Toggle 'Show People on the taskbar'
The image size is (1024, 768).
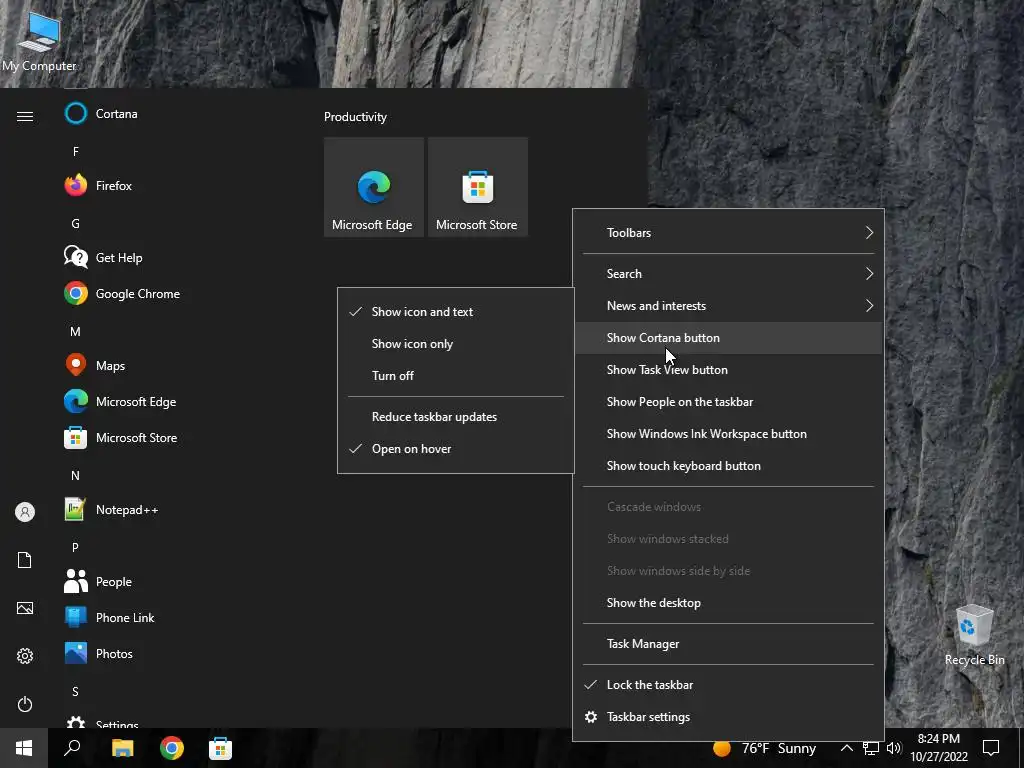[x=728, y=402]
